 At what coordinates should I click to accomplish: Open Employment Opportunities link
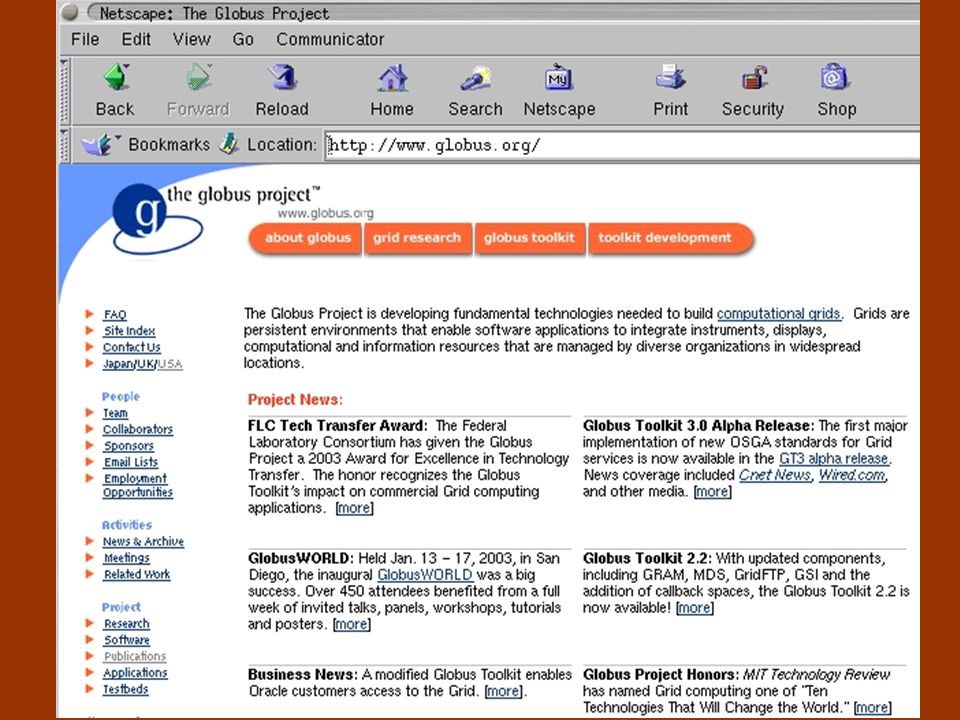(138, 486)
